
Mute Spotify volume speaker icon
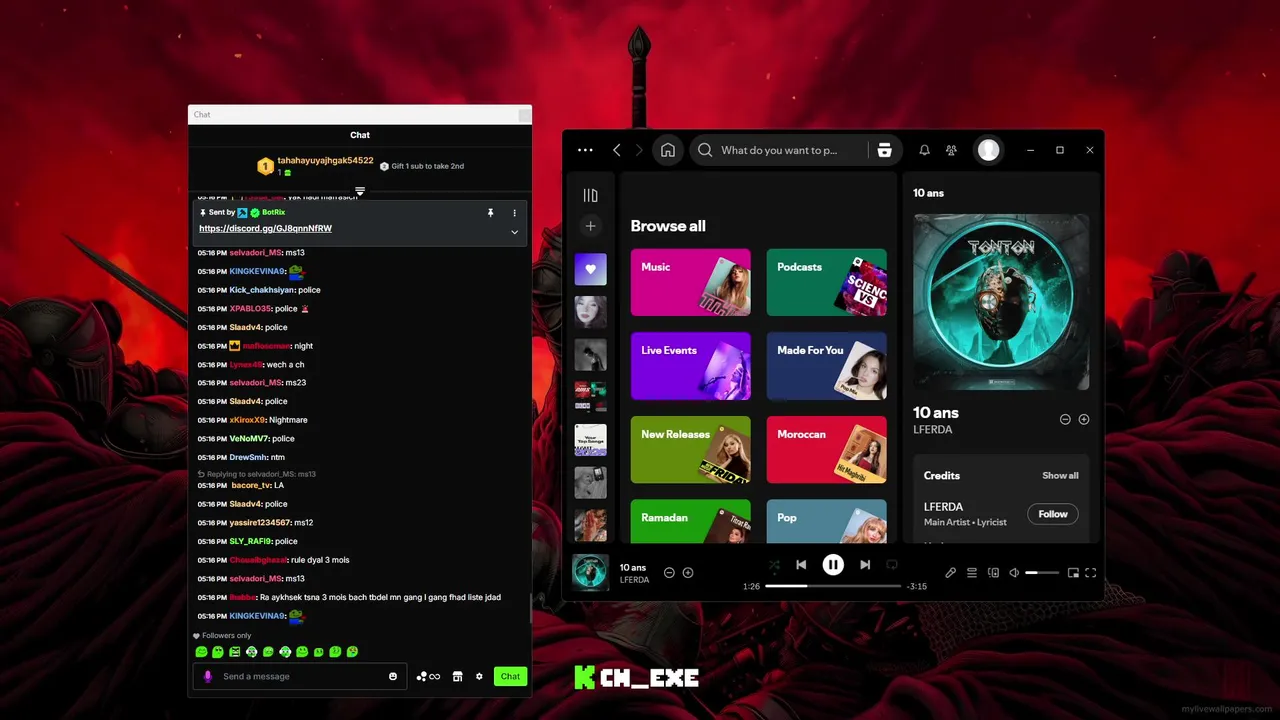1014,573
